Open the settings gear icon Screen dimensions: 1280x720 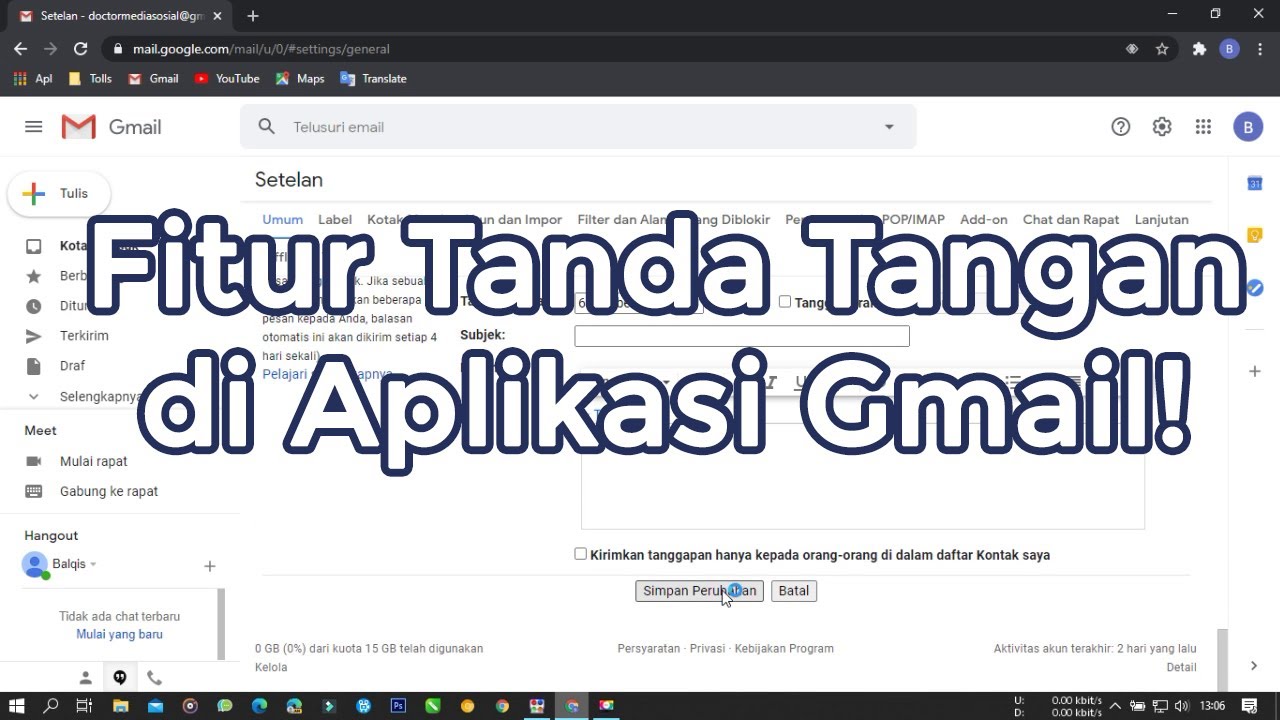1162,127
